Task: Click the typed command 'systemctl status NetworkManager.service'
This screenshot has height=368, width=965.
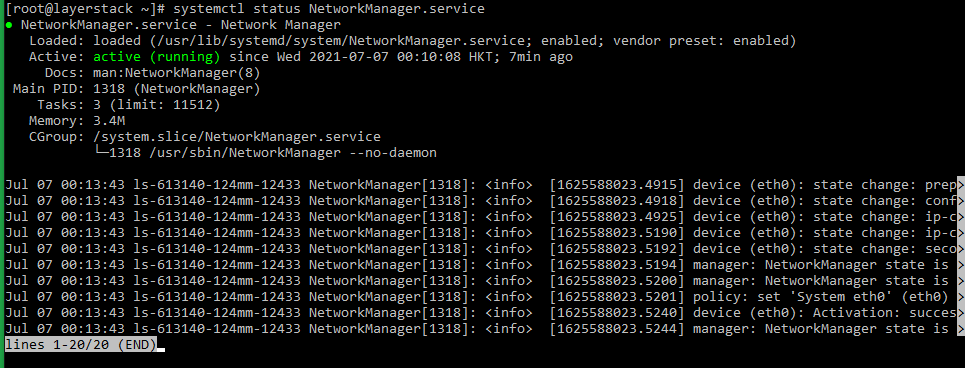Action: tap(329, 9)
